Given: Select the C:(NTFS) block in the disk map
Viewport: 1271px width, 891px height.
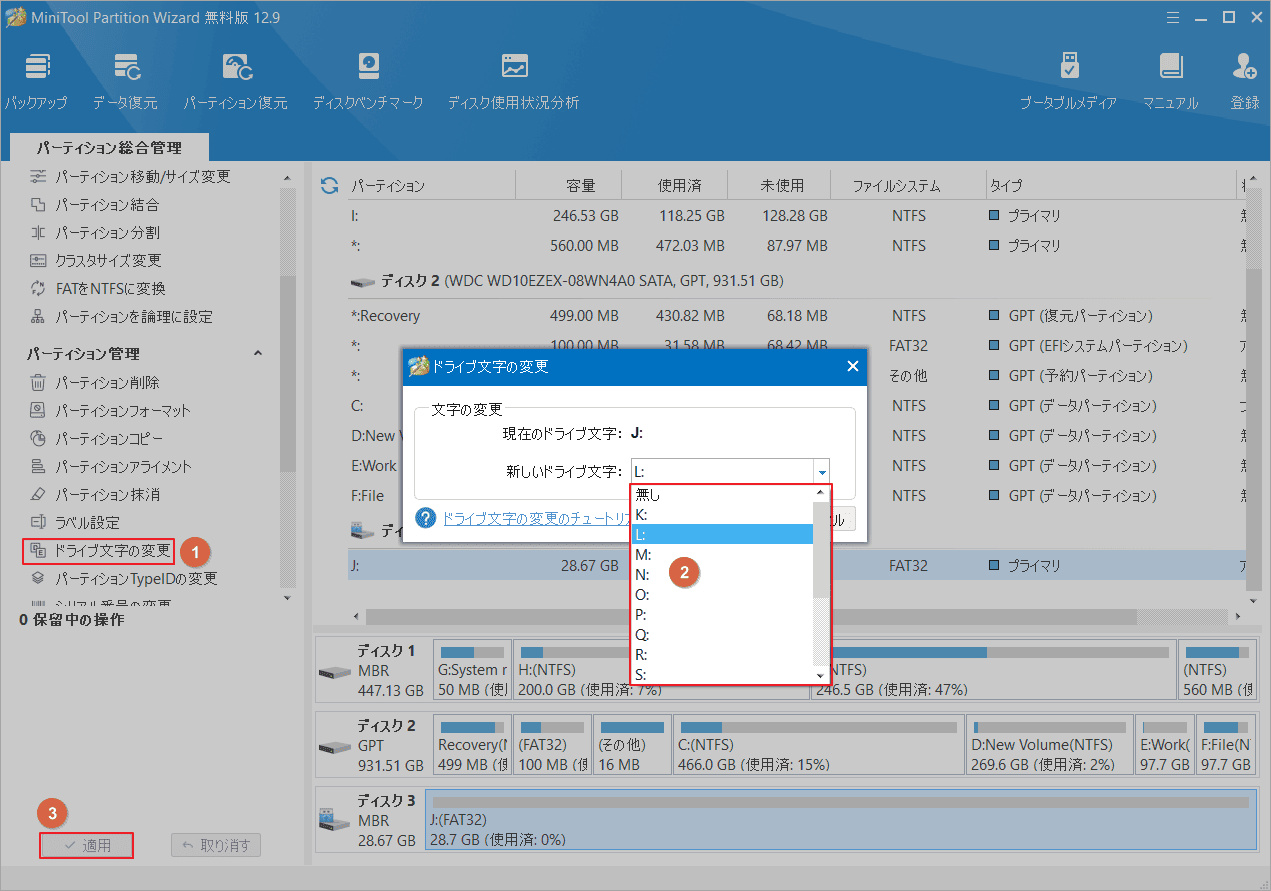Looking at the screenshot, I should [818, 745].
